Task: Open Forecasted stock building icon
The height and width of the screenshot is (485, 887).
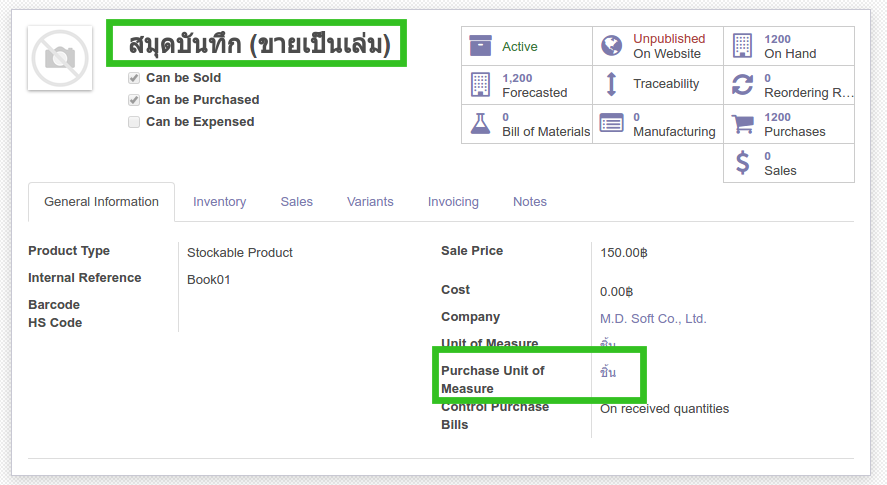Action: click(x=480, y=84)
